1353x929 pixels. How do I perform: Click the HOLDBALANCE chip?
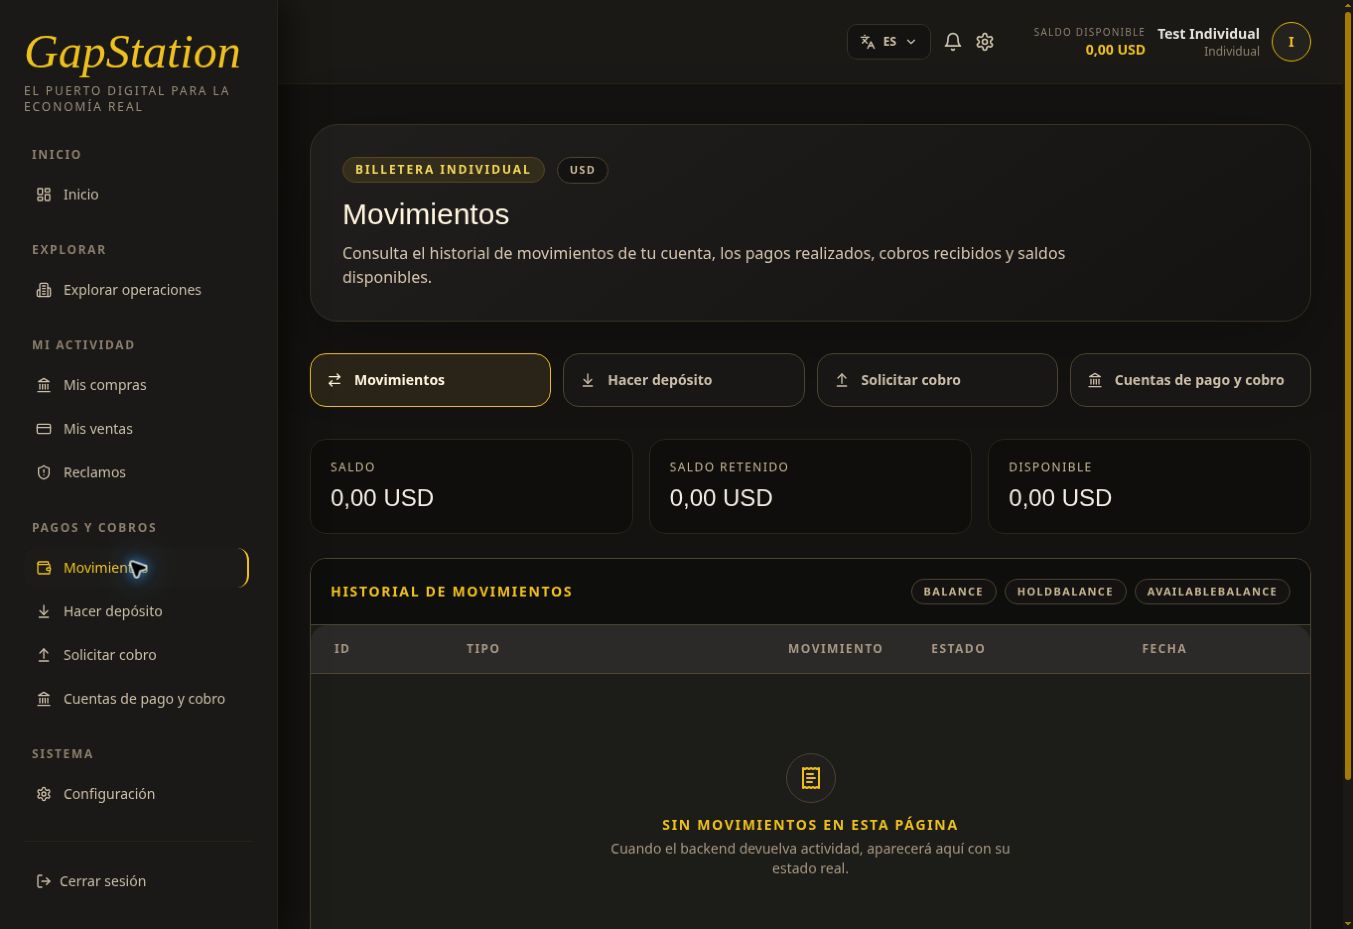tap(1065, 592)
